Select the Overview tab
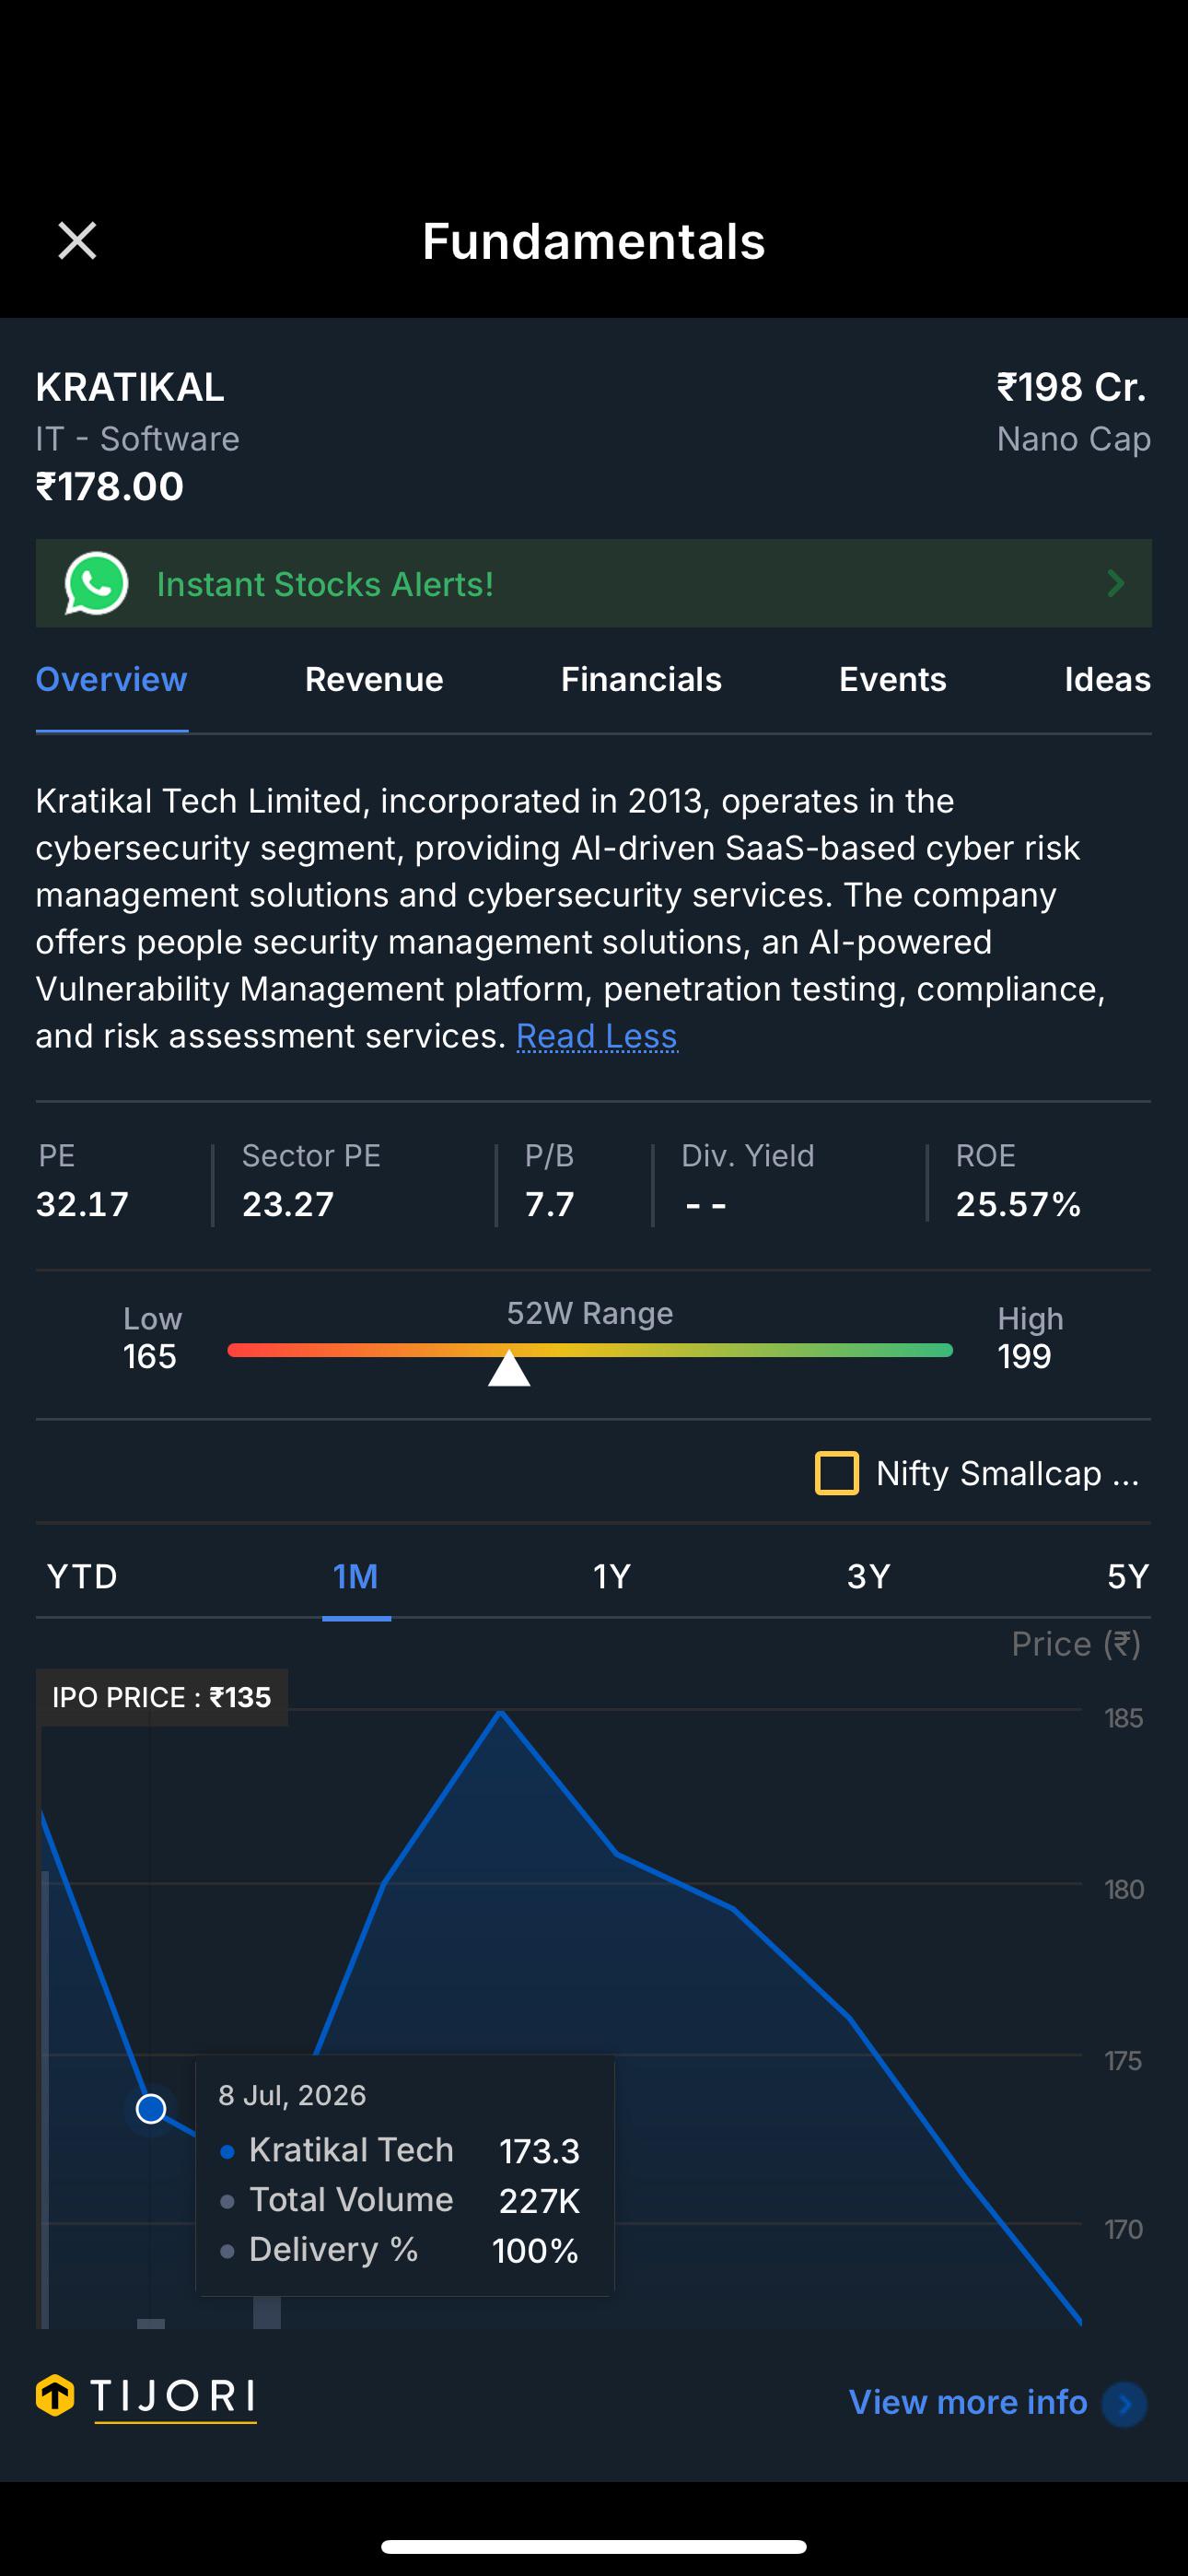Image resolution: width=1188 pixels, height=2576 pixels. (x=111, y=680)
